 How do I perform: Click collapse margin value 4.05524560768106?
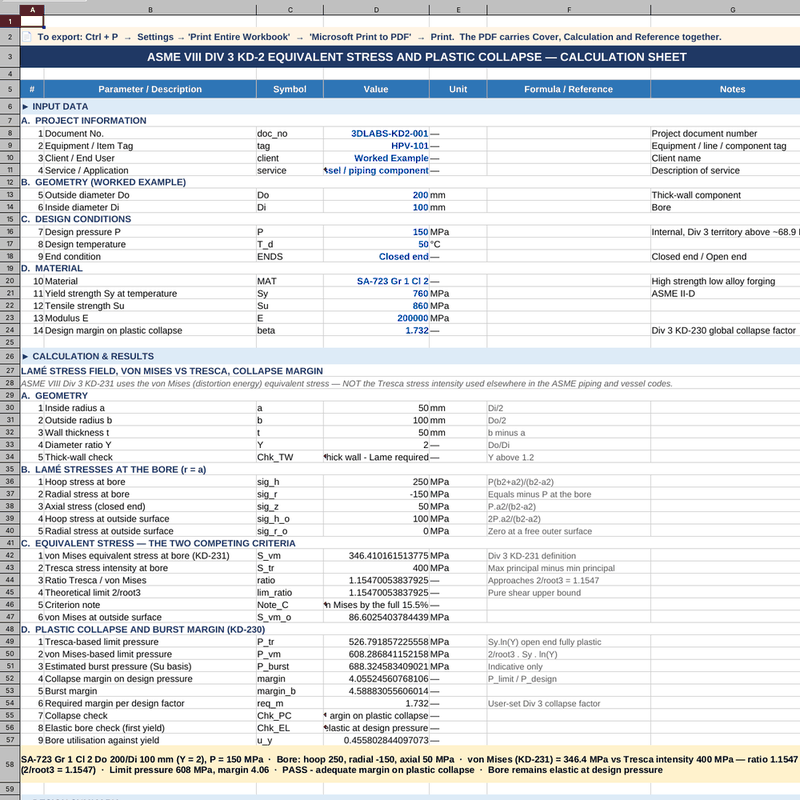click(388, 679)
